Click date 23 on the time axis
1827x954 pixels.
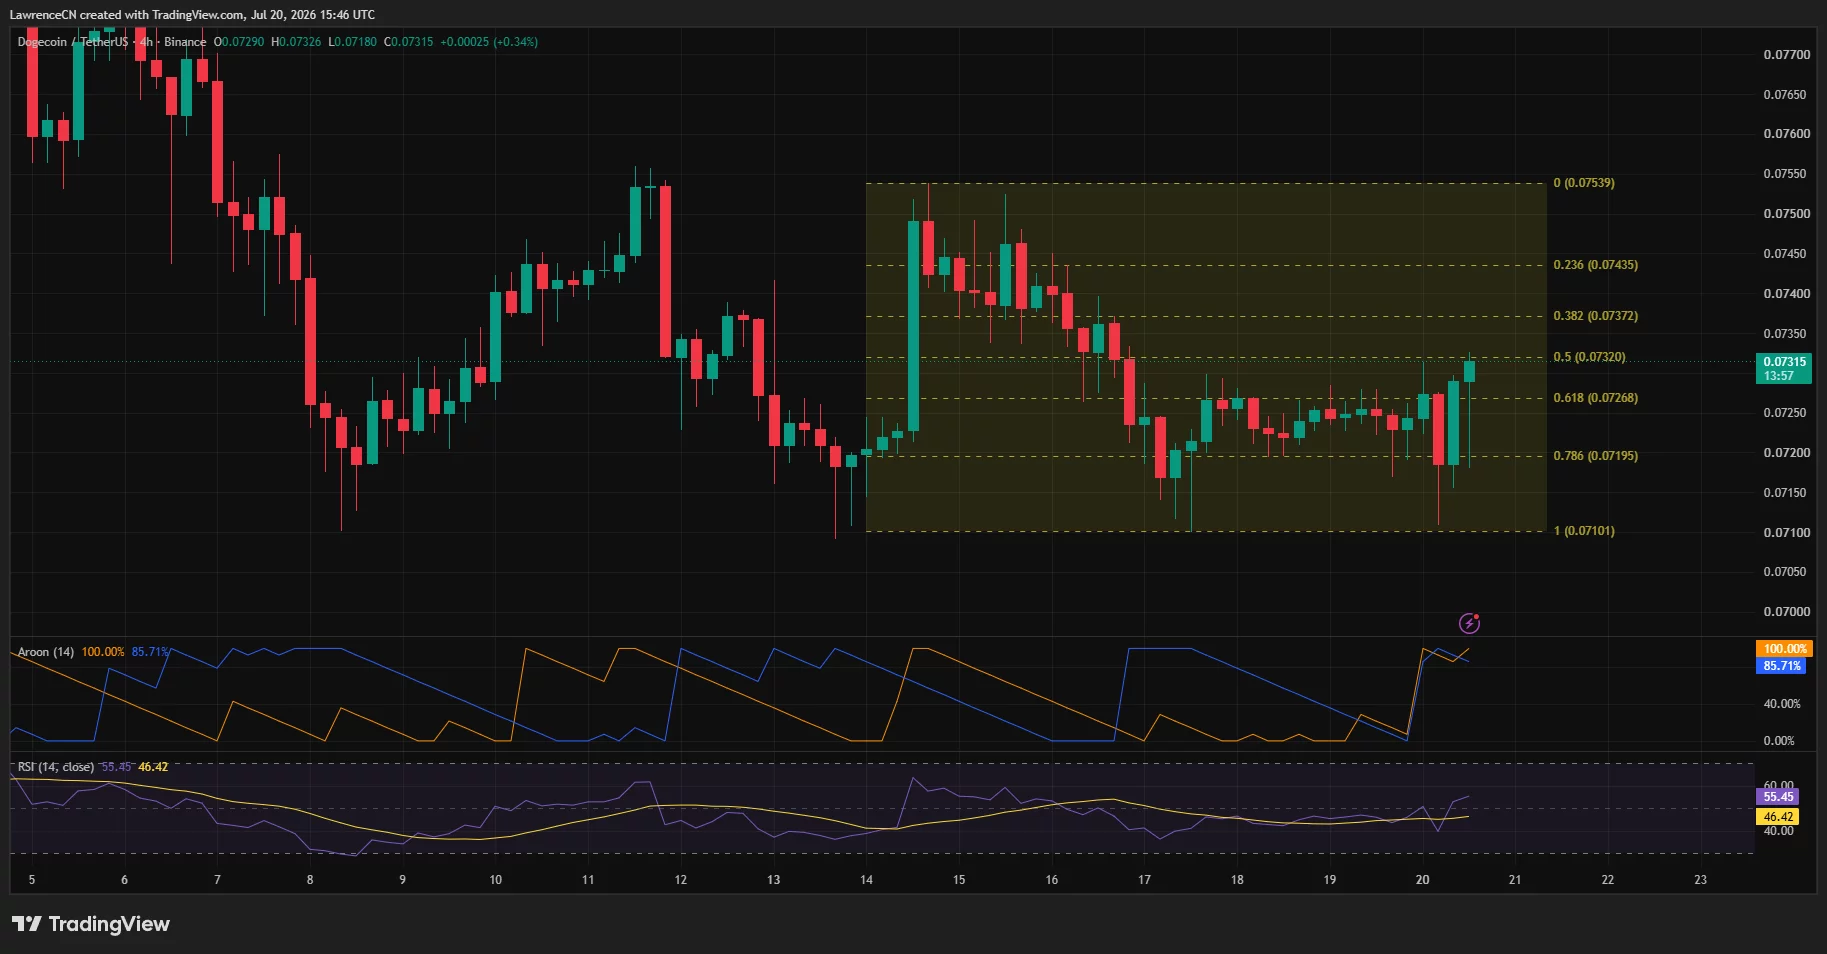click(1700, 880)
